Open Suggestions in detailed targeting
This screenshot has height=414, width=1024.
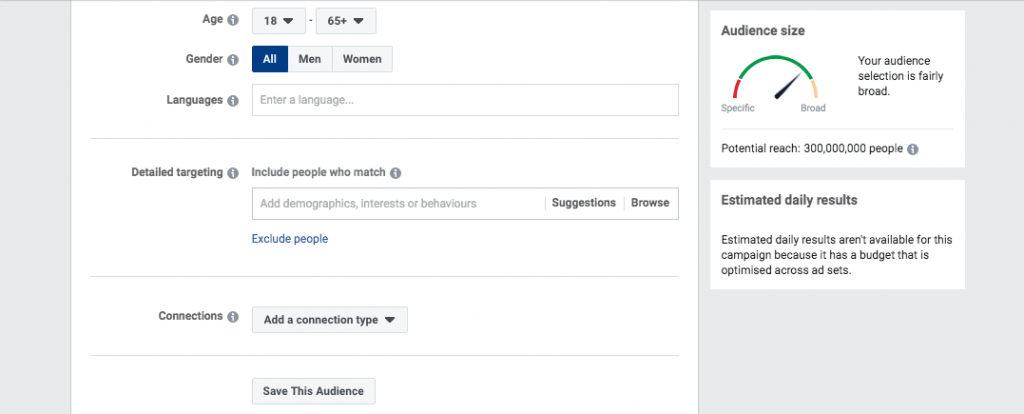pos(584,203)
